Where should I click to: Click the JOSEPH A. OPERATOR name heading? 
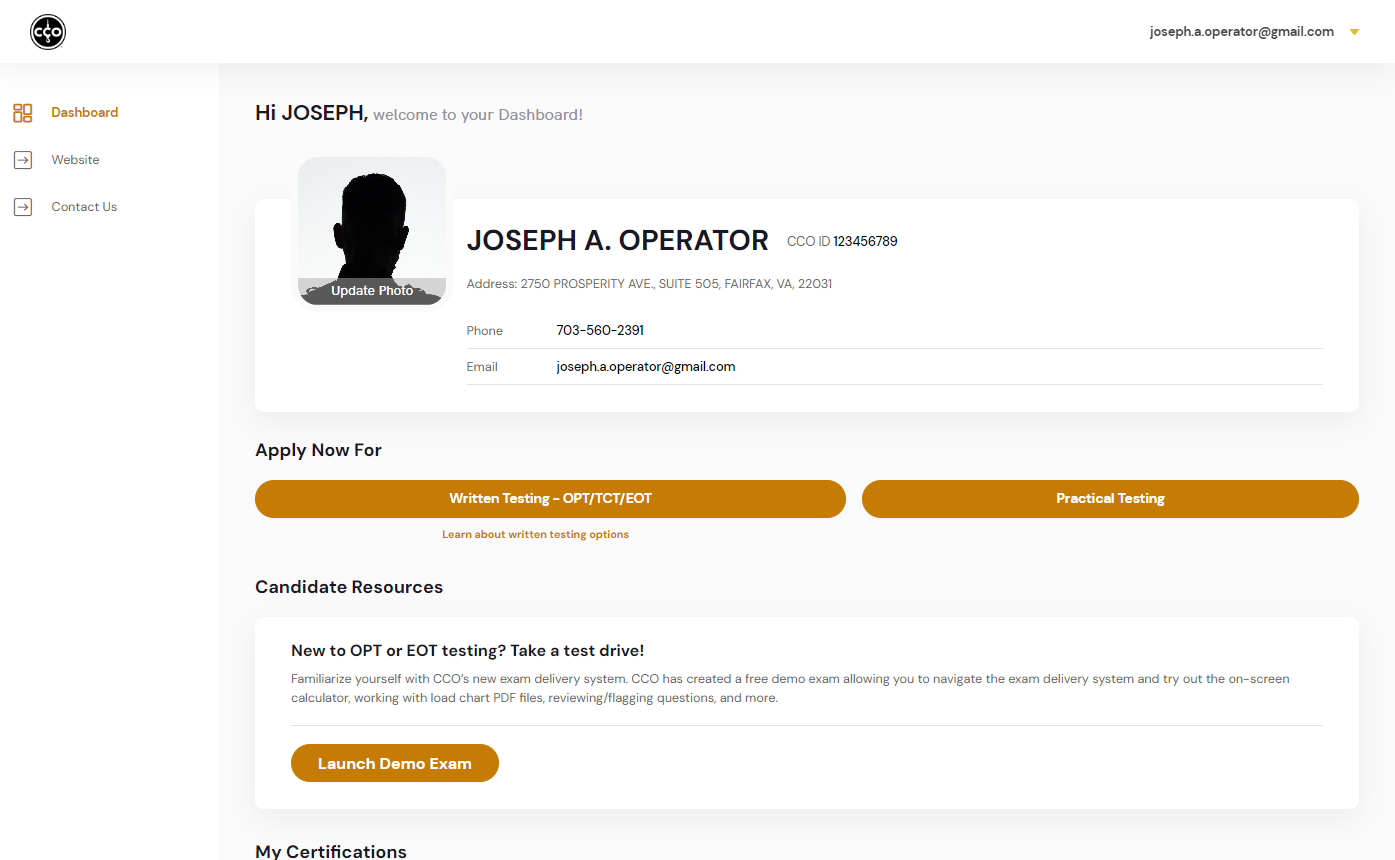tap(617, 241)
